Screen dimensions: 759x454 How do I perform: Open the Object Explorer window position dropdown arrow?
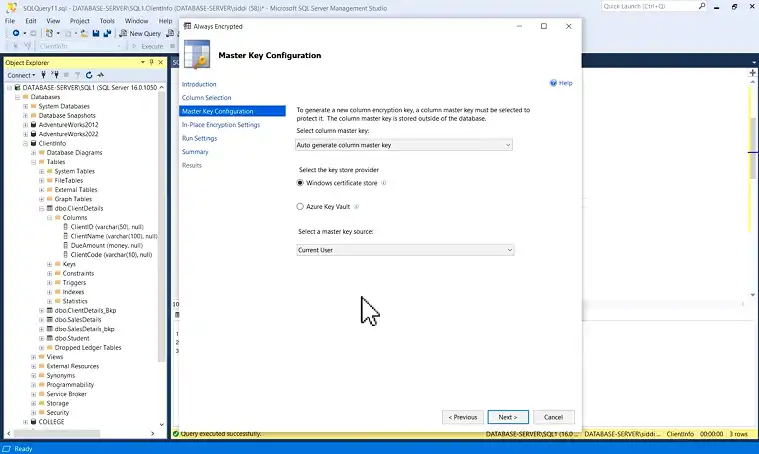tap(142, 62)
